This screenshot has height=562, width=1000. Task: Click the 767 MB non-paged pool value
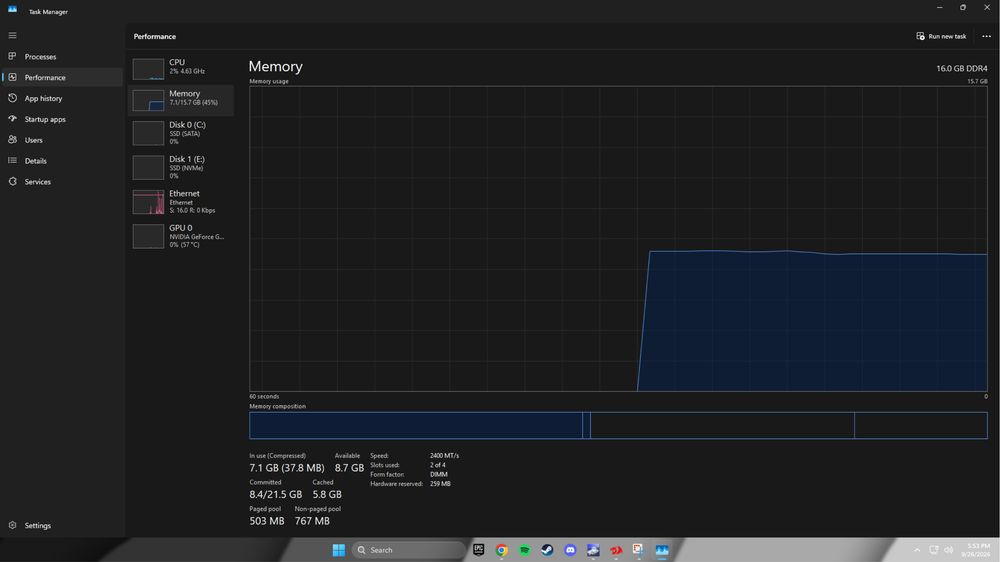tap(312, 521)
